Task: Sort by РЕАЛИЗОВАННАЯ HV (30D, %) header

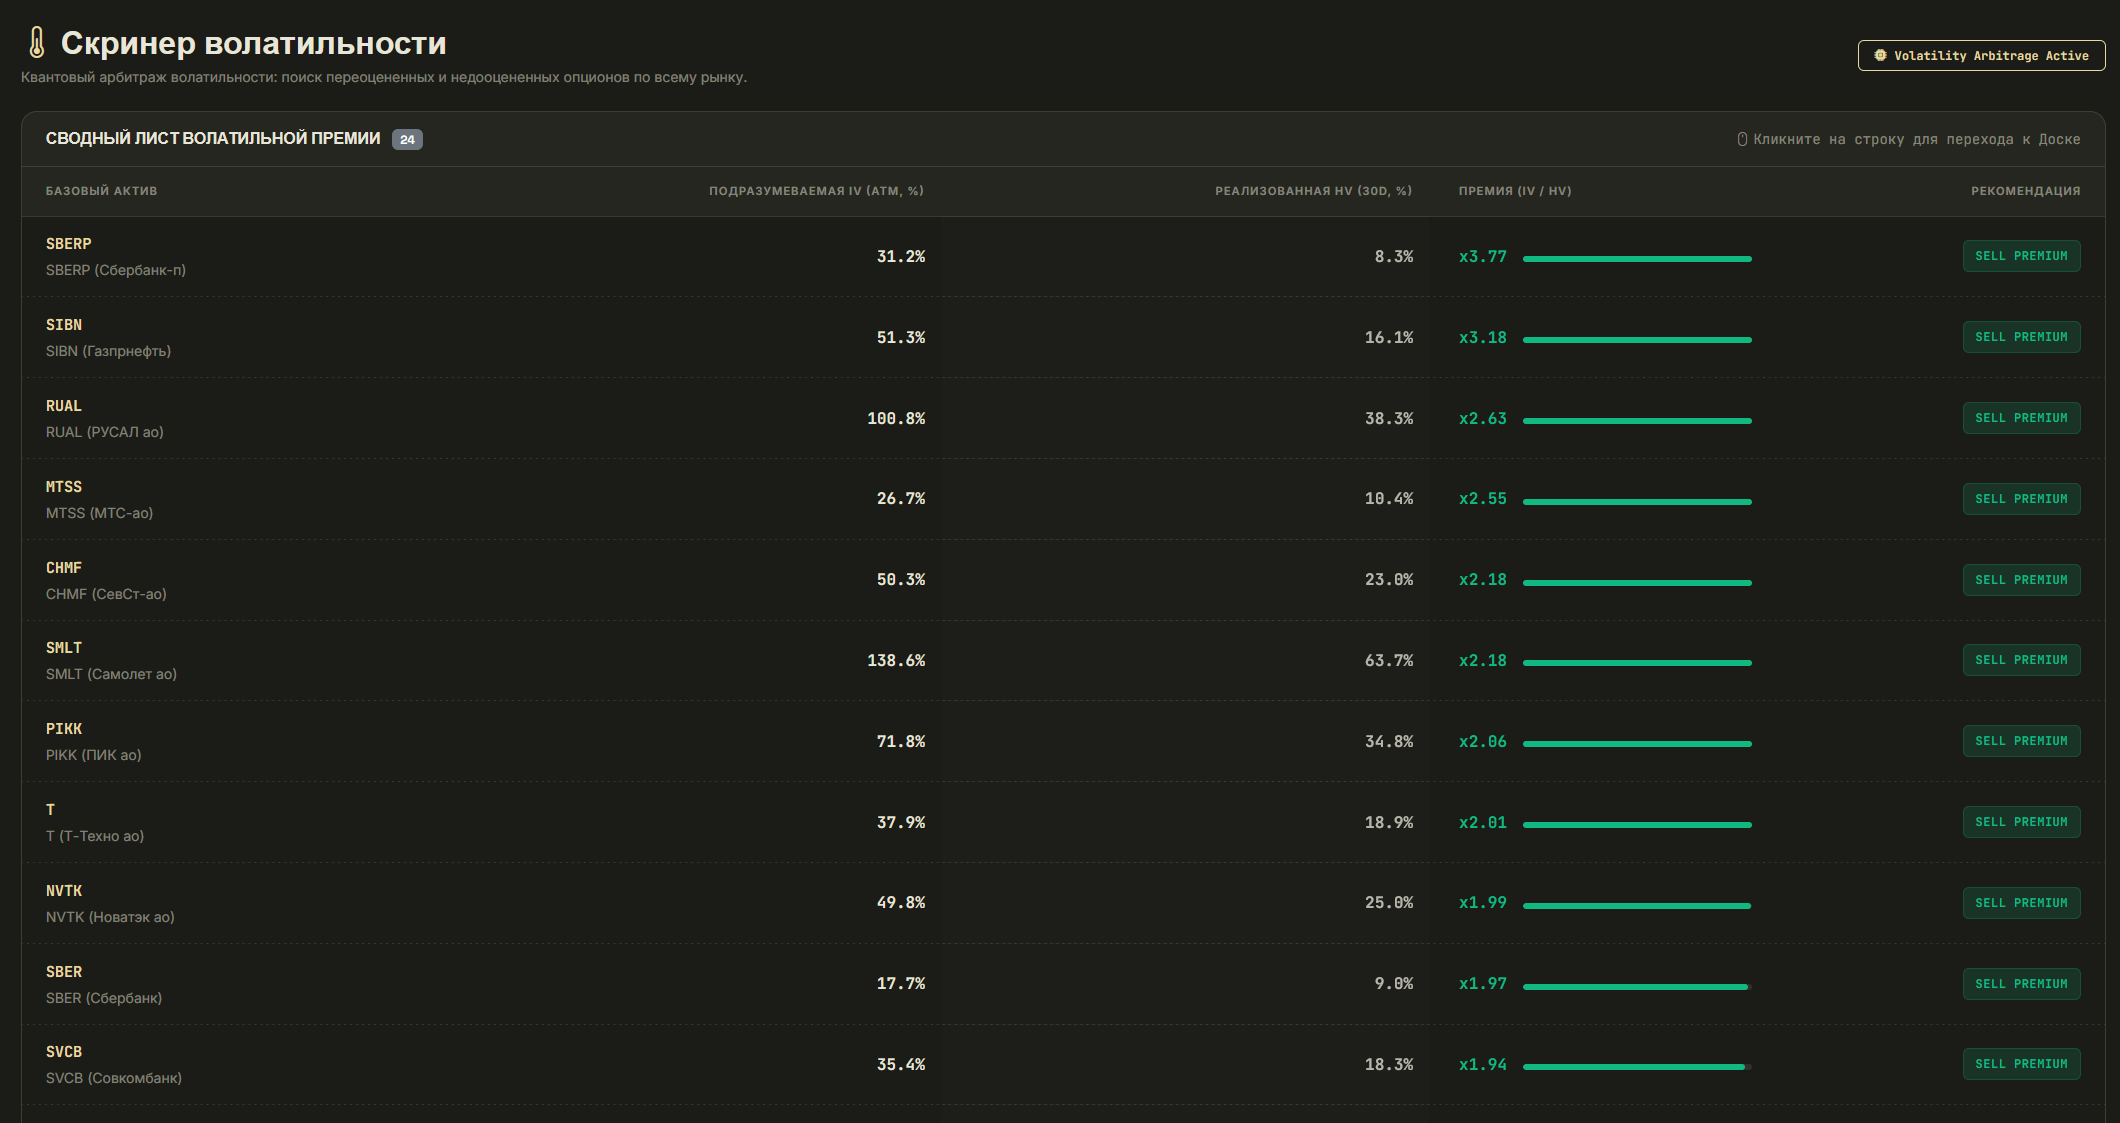Action: tap(1313, 191)
